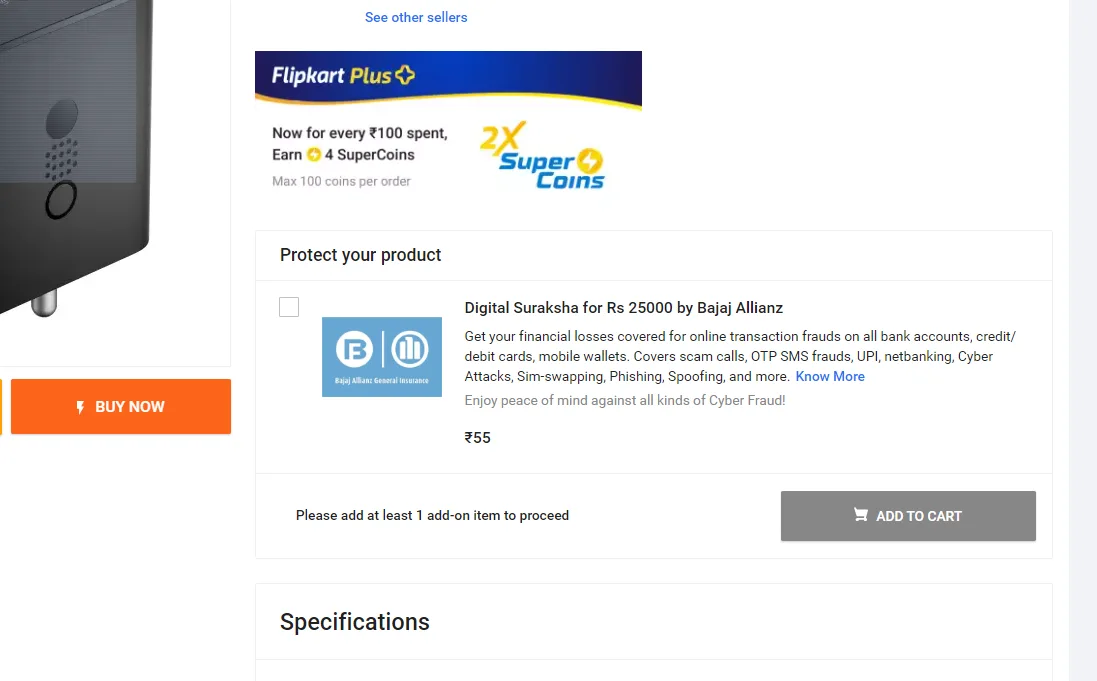1097x681 pixels.
Task: Open the Bajaj Allianz General Insurance logo
Action: point(381,356)
